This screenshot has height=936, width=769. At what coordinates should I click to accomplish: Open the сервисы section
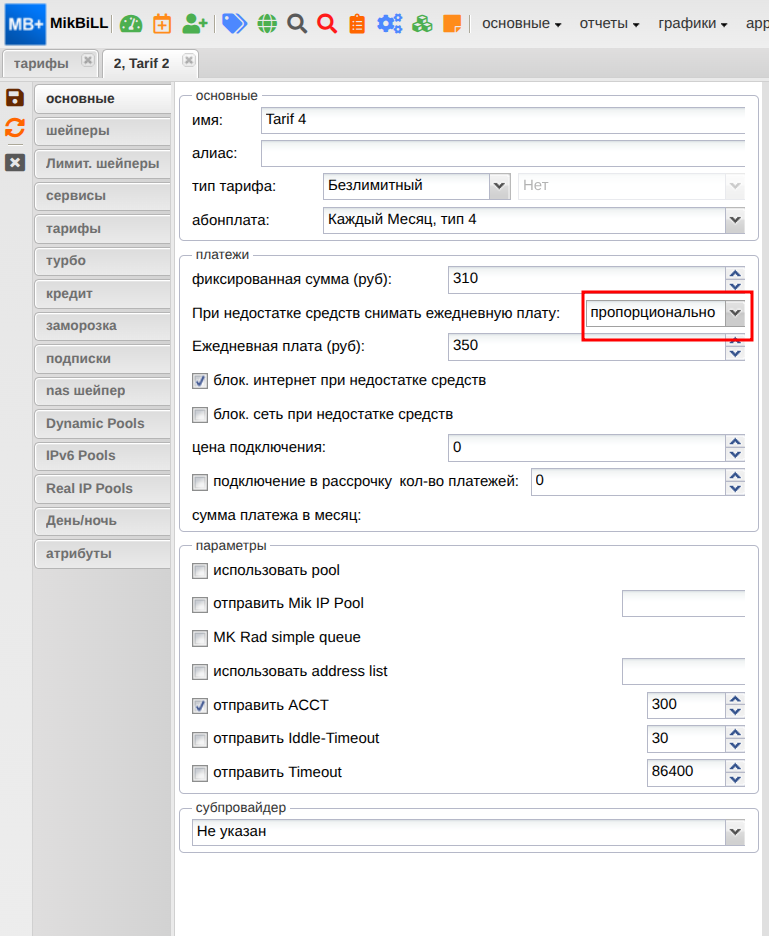(x=102, y=196)
